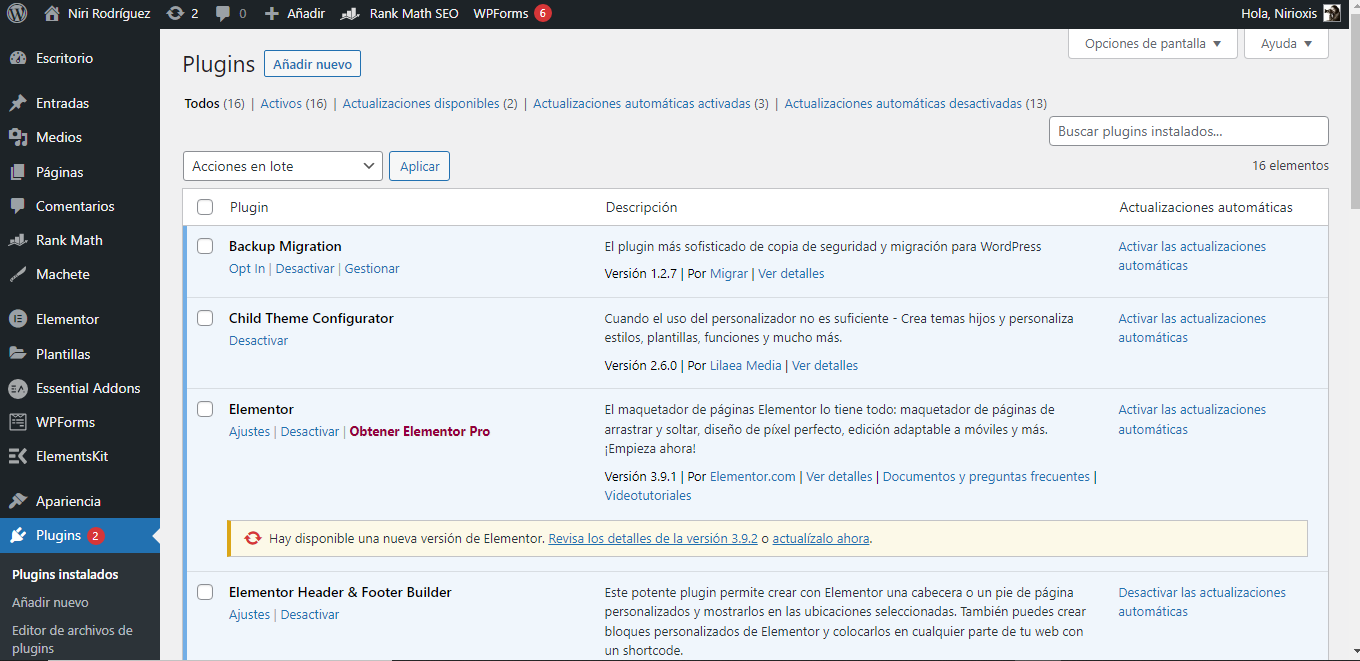
Task: Open the Acciones en lote dropdown
Action: click(283, 166)
